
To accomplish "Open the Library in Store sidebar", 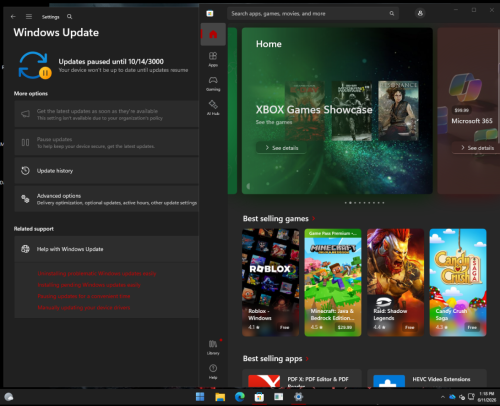I will pyautogui.click(x=213, y=347).
